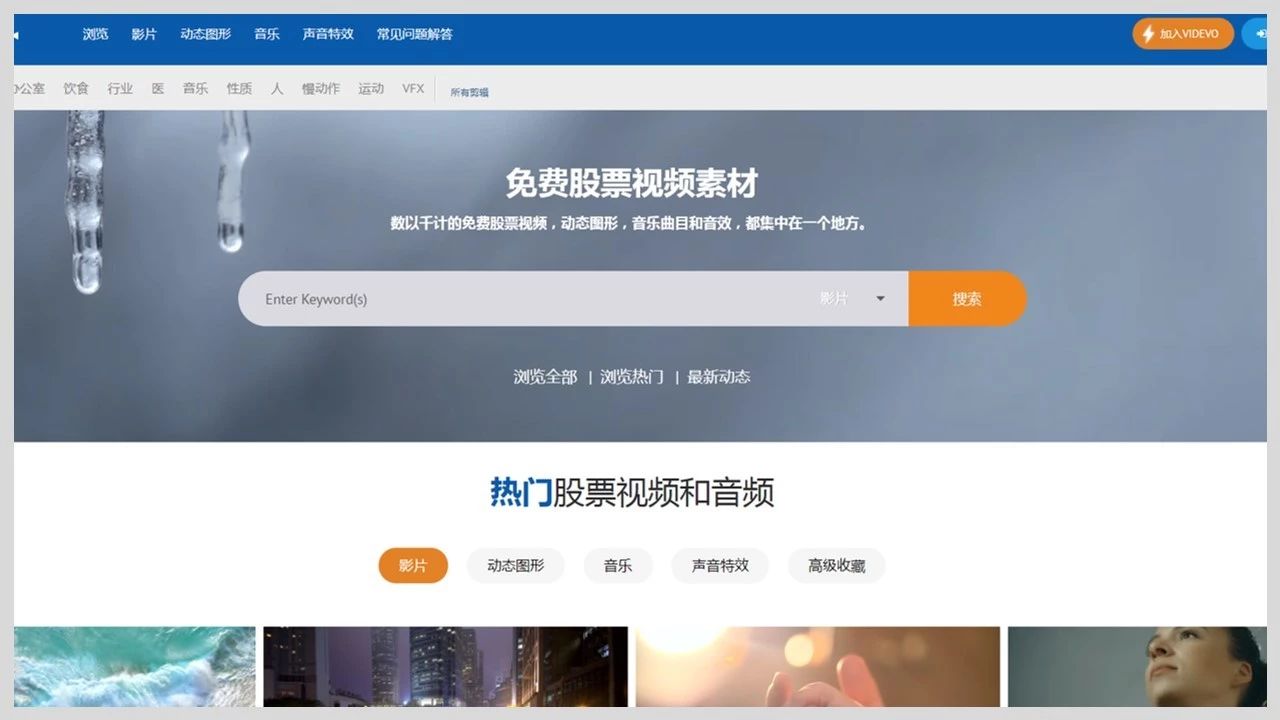Select the 慢动作 slow motion category
This screenshot has height=720, width=1280.
(319, 88)
